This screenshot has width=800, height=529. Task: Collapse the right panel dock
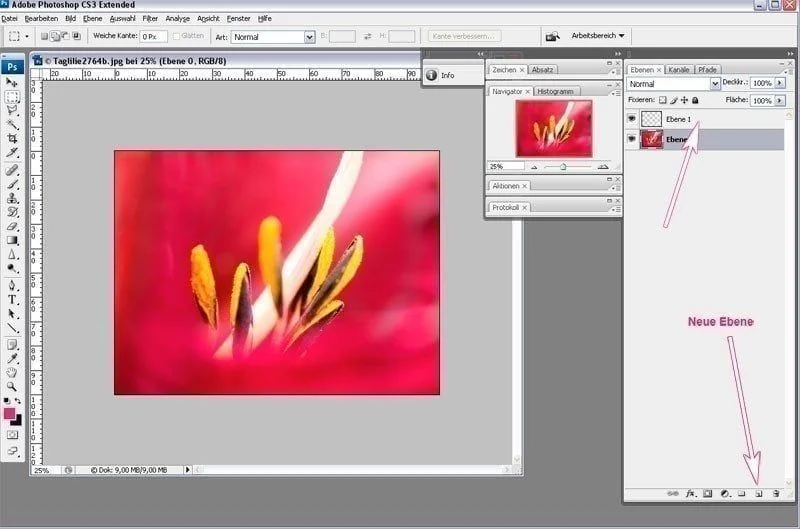coord(790,54)
